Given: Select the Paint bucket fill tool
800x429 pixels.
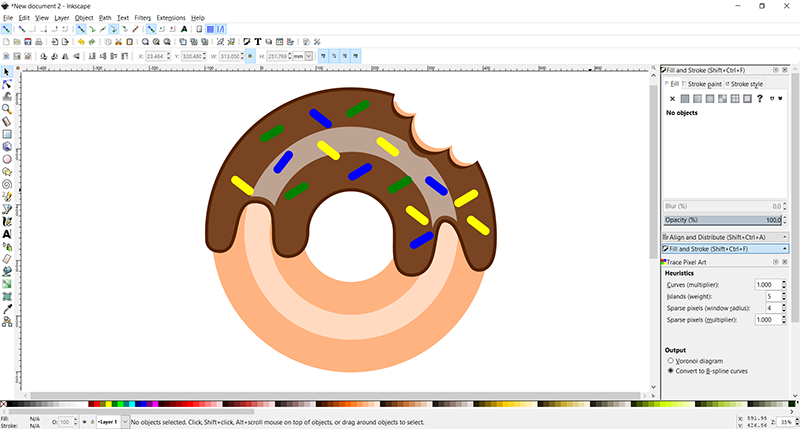Looking at the screenshot, I should (7, 271).
